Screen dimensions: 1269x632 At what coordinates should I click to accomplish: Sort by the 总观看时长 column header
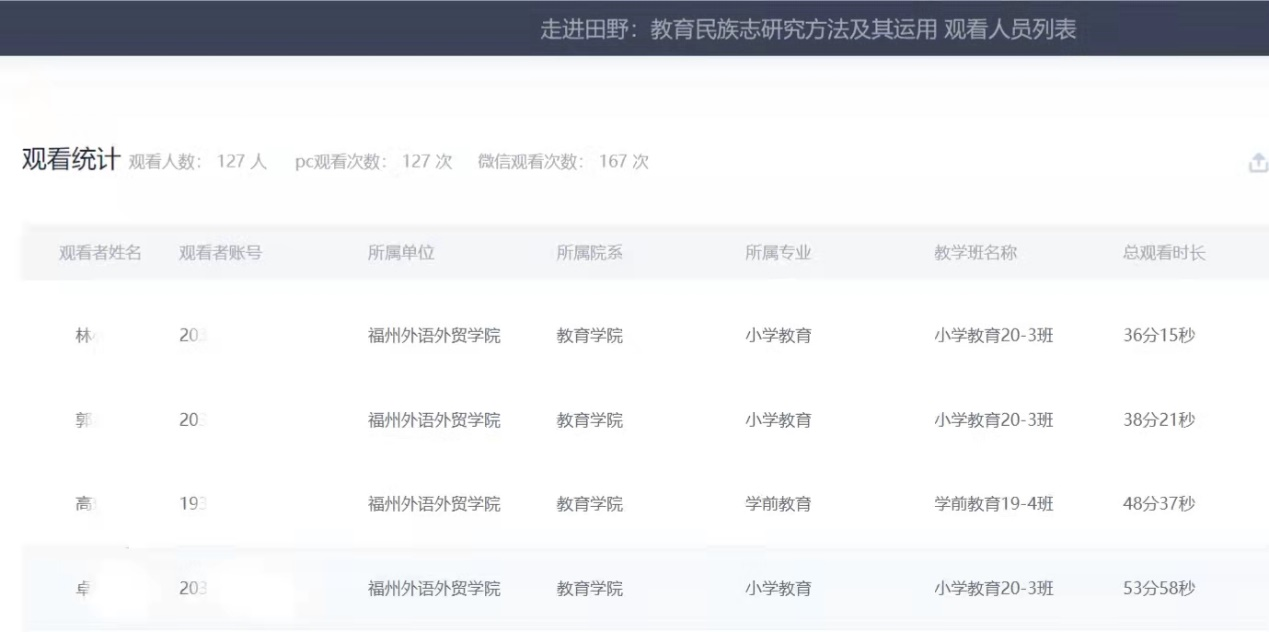(1164, 253)
